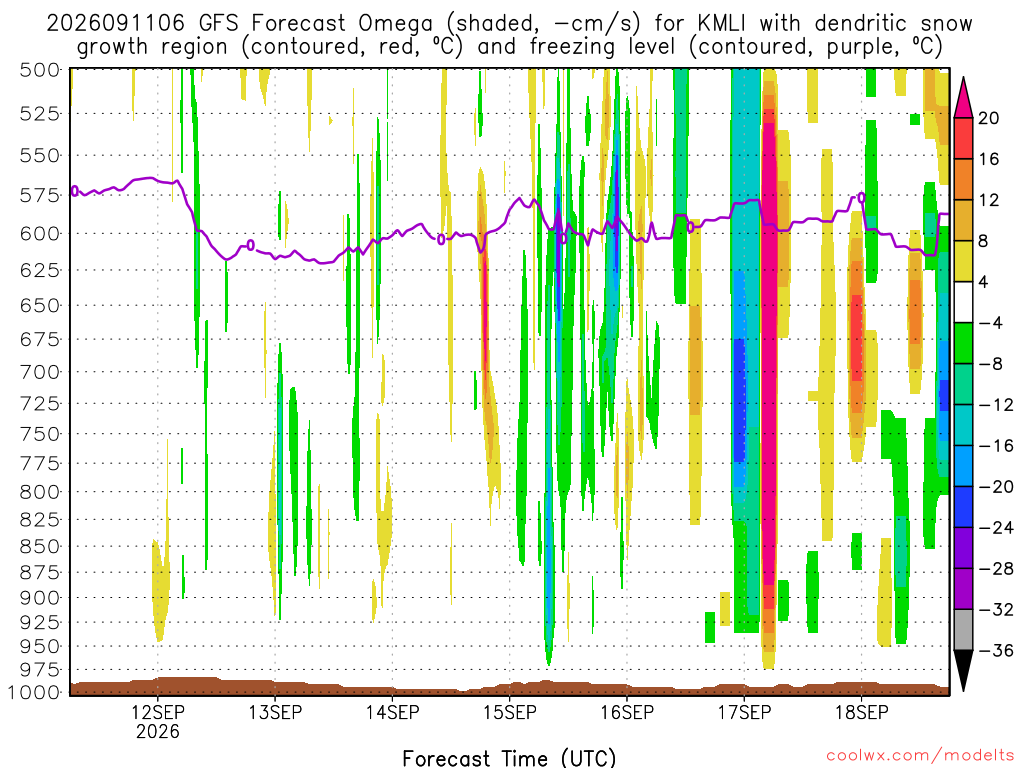Click the coolwx.com/modelts link text

pos(920,756)
